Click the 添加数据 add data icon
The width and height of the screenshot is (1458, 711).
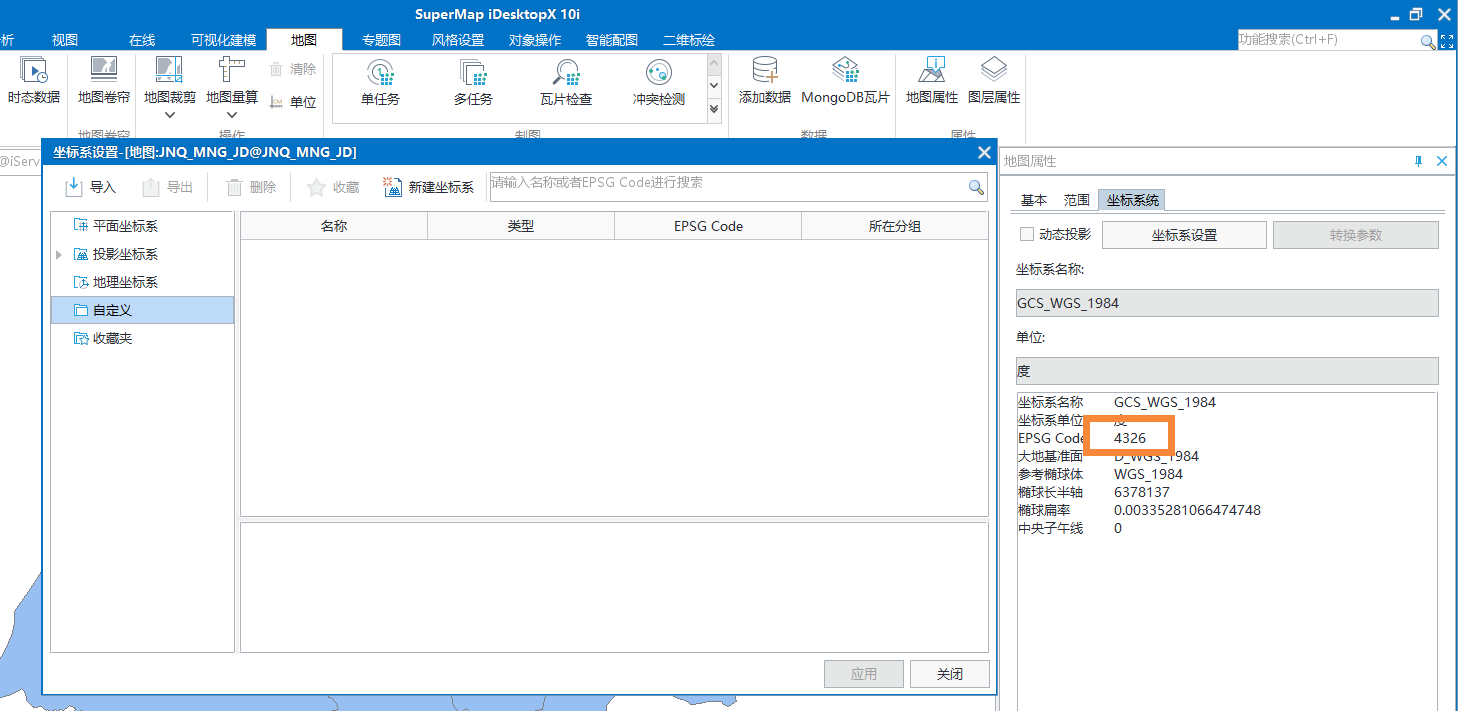(x=765, y=81)
